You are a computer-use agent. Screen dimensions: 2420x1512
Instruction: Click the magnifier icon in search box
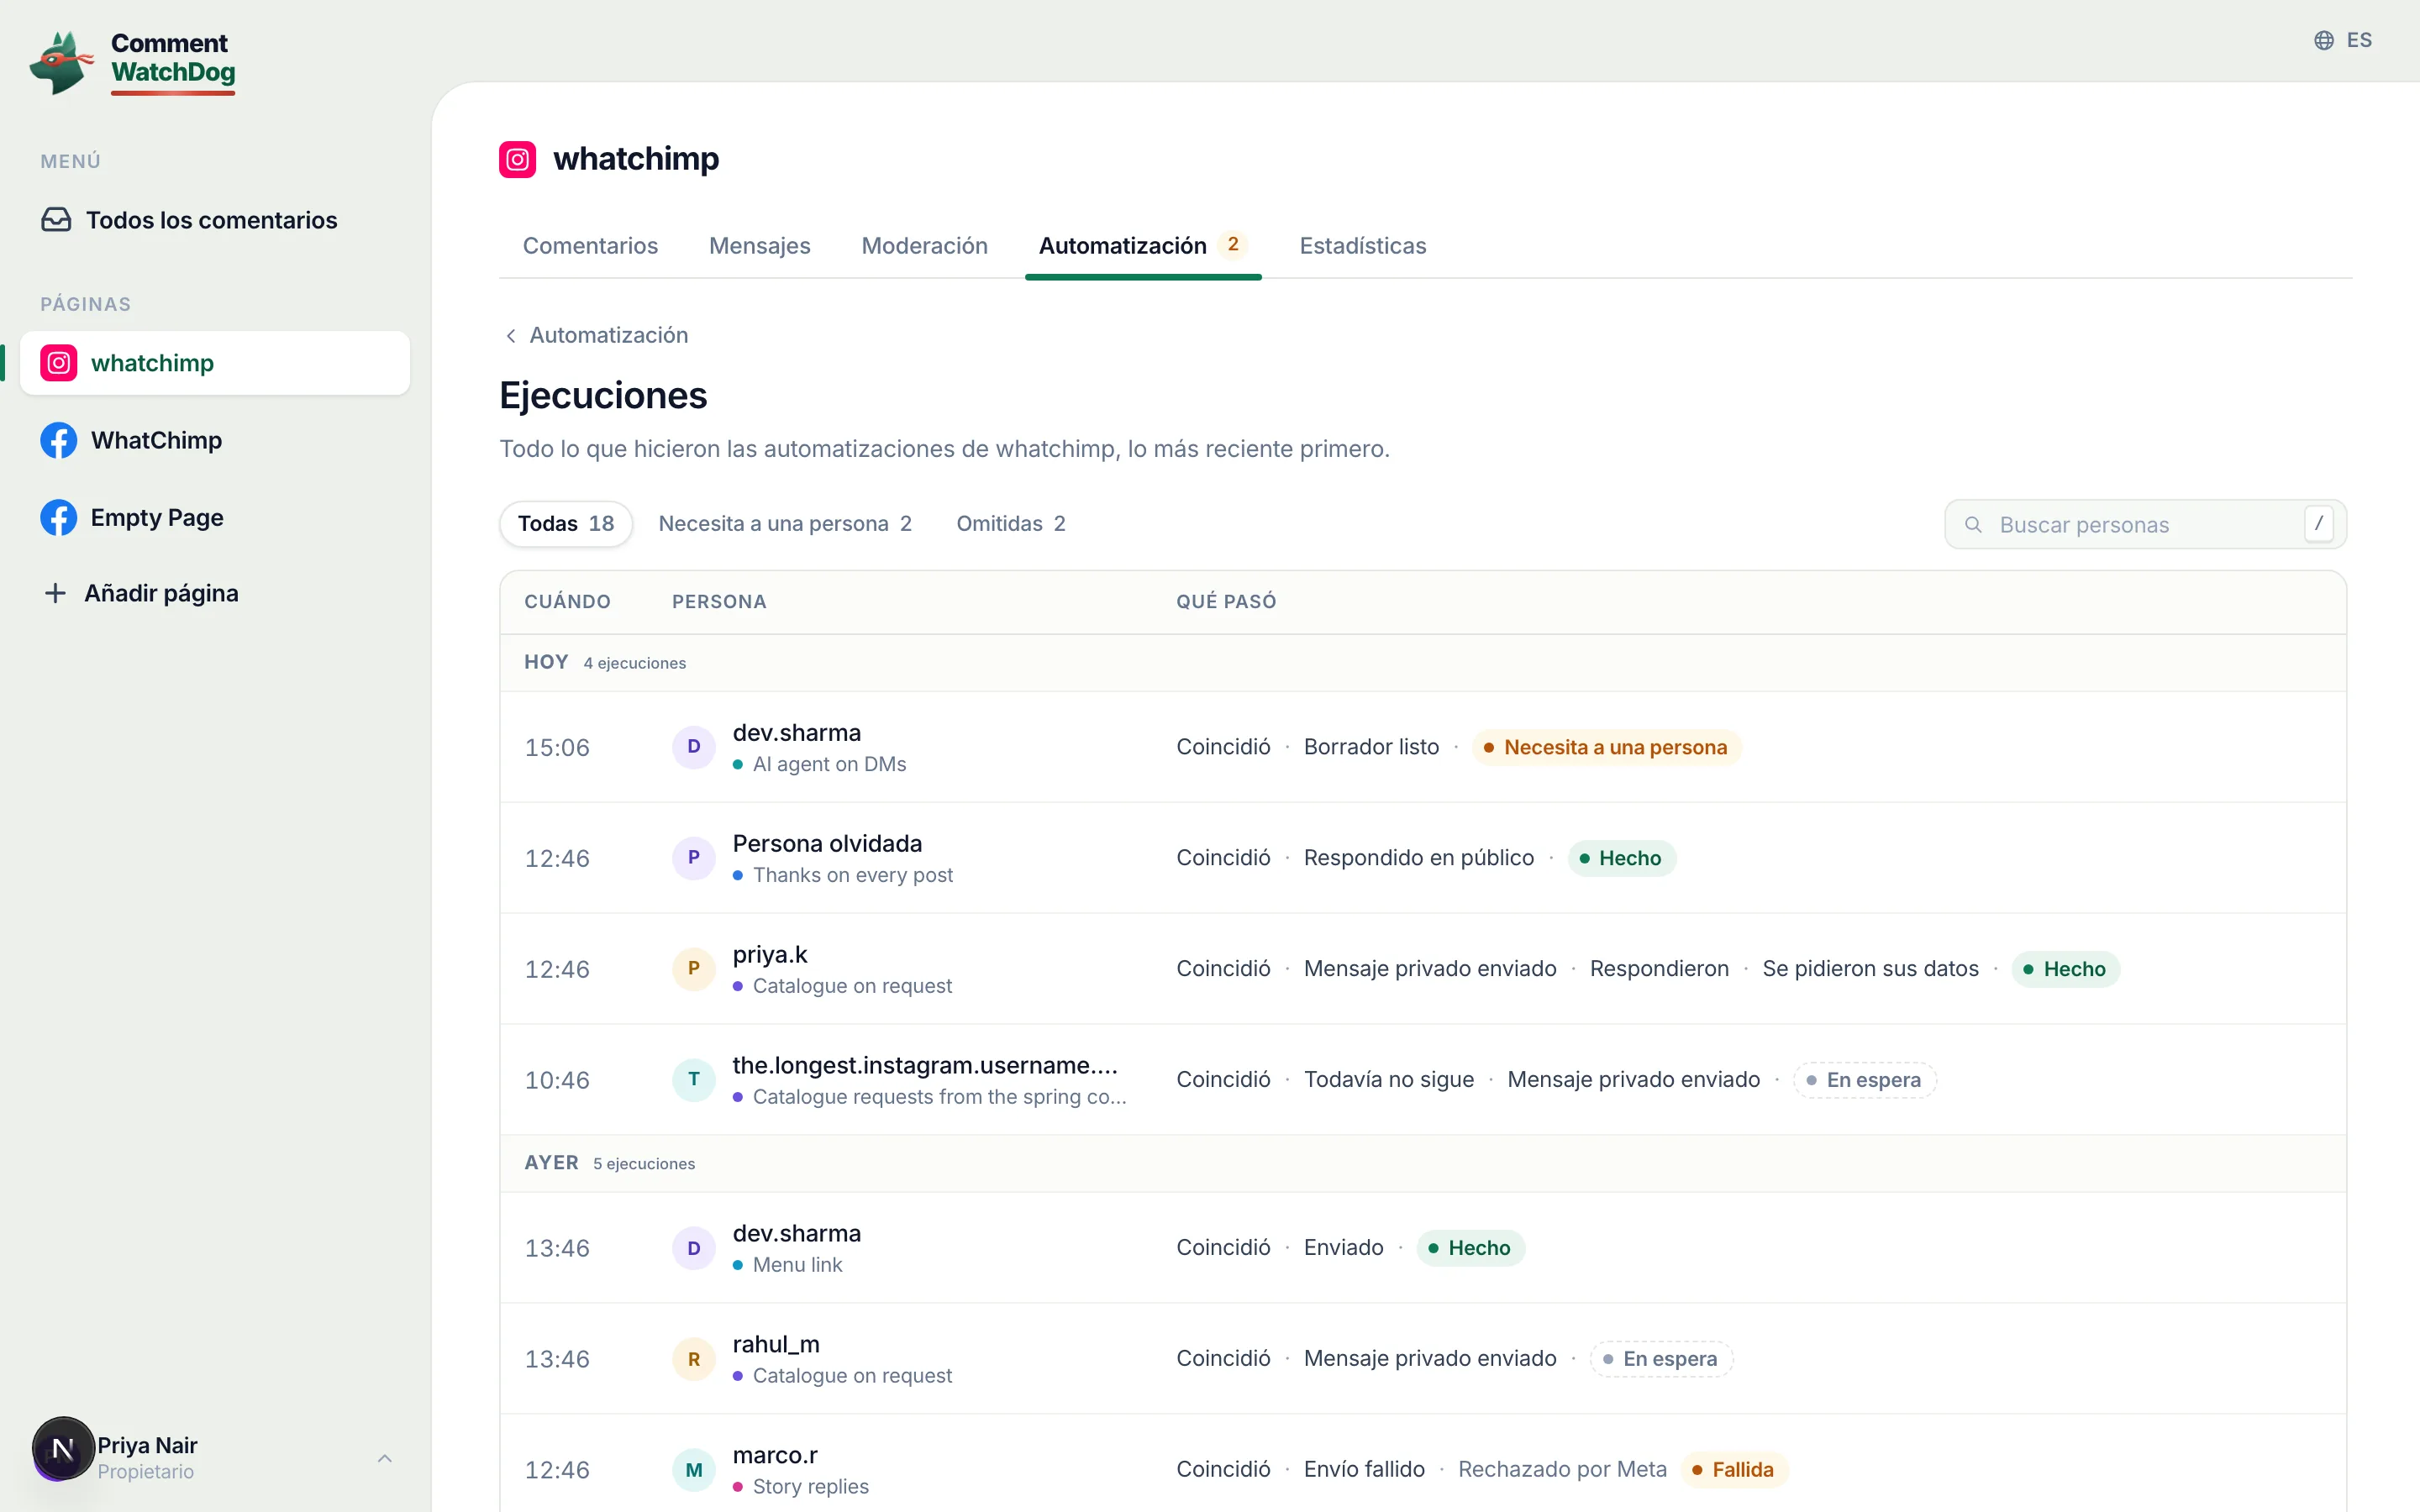pyautogui.click(x=1973, y=525)
